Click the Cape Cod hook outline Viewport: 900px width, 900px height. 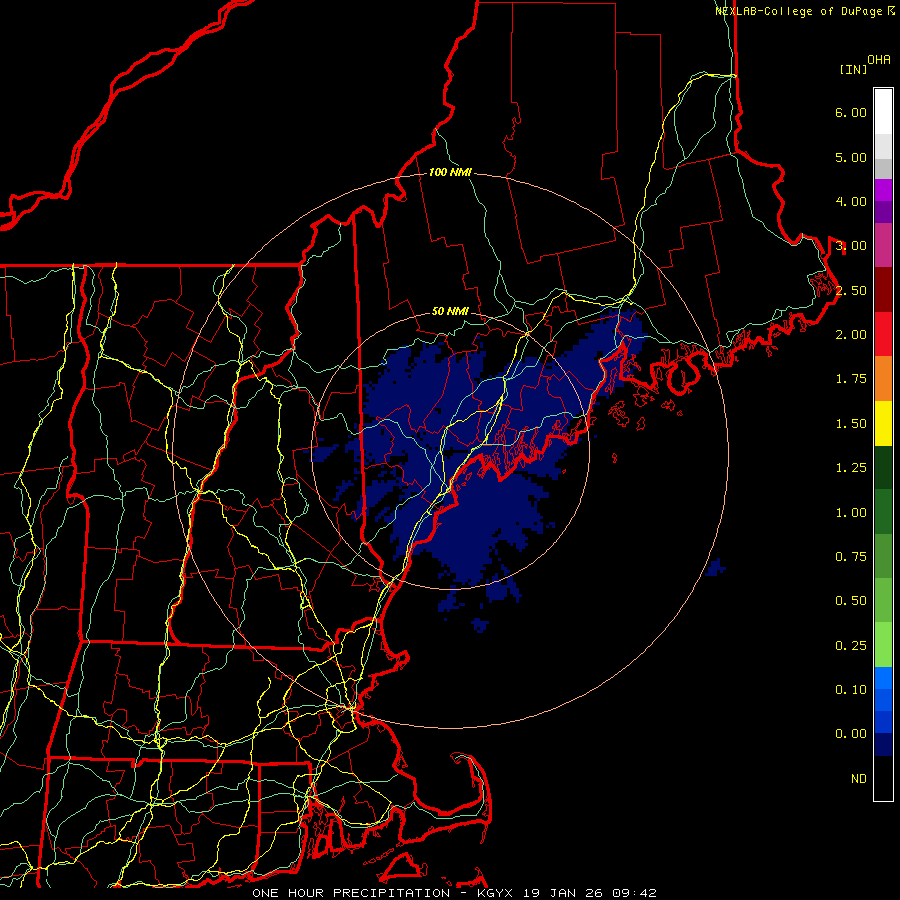pos(471,781)
